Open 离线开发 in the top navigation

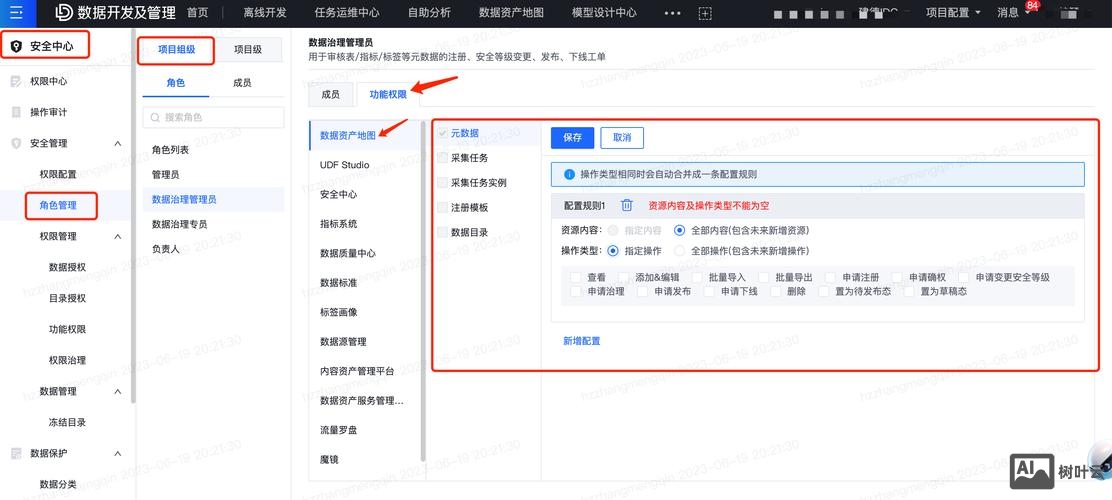265,13
